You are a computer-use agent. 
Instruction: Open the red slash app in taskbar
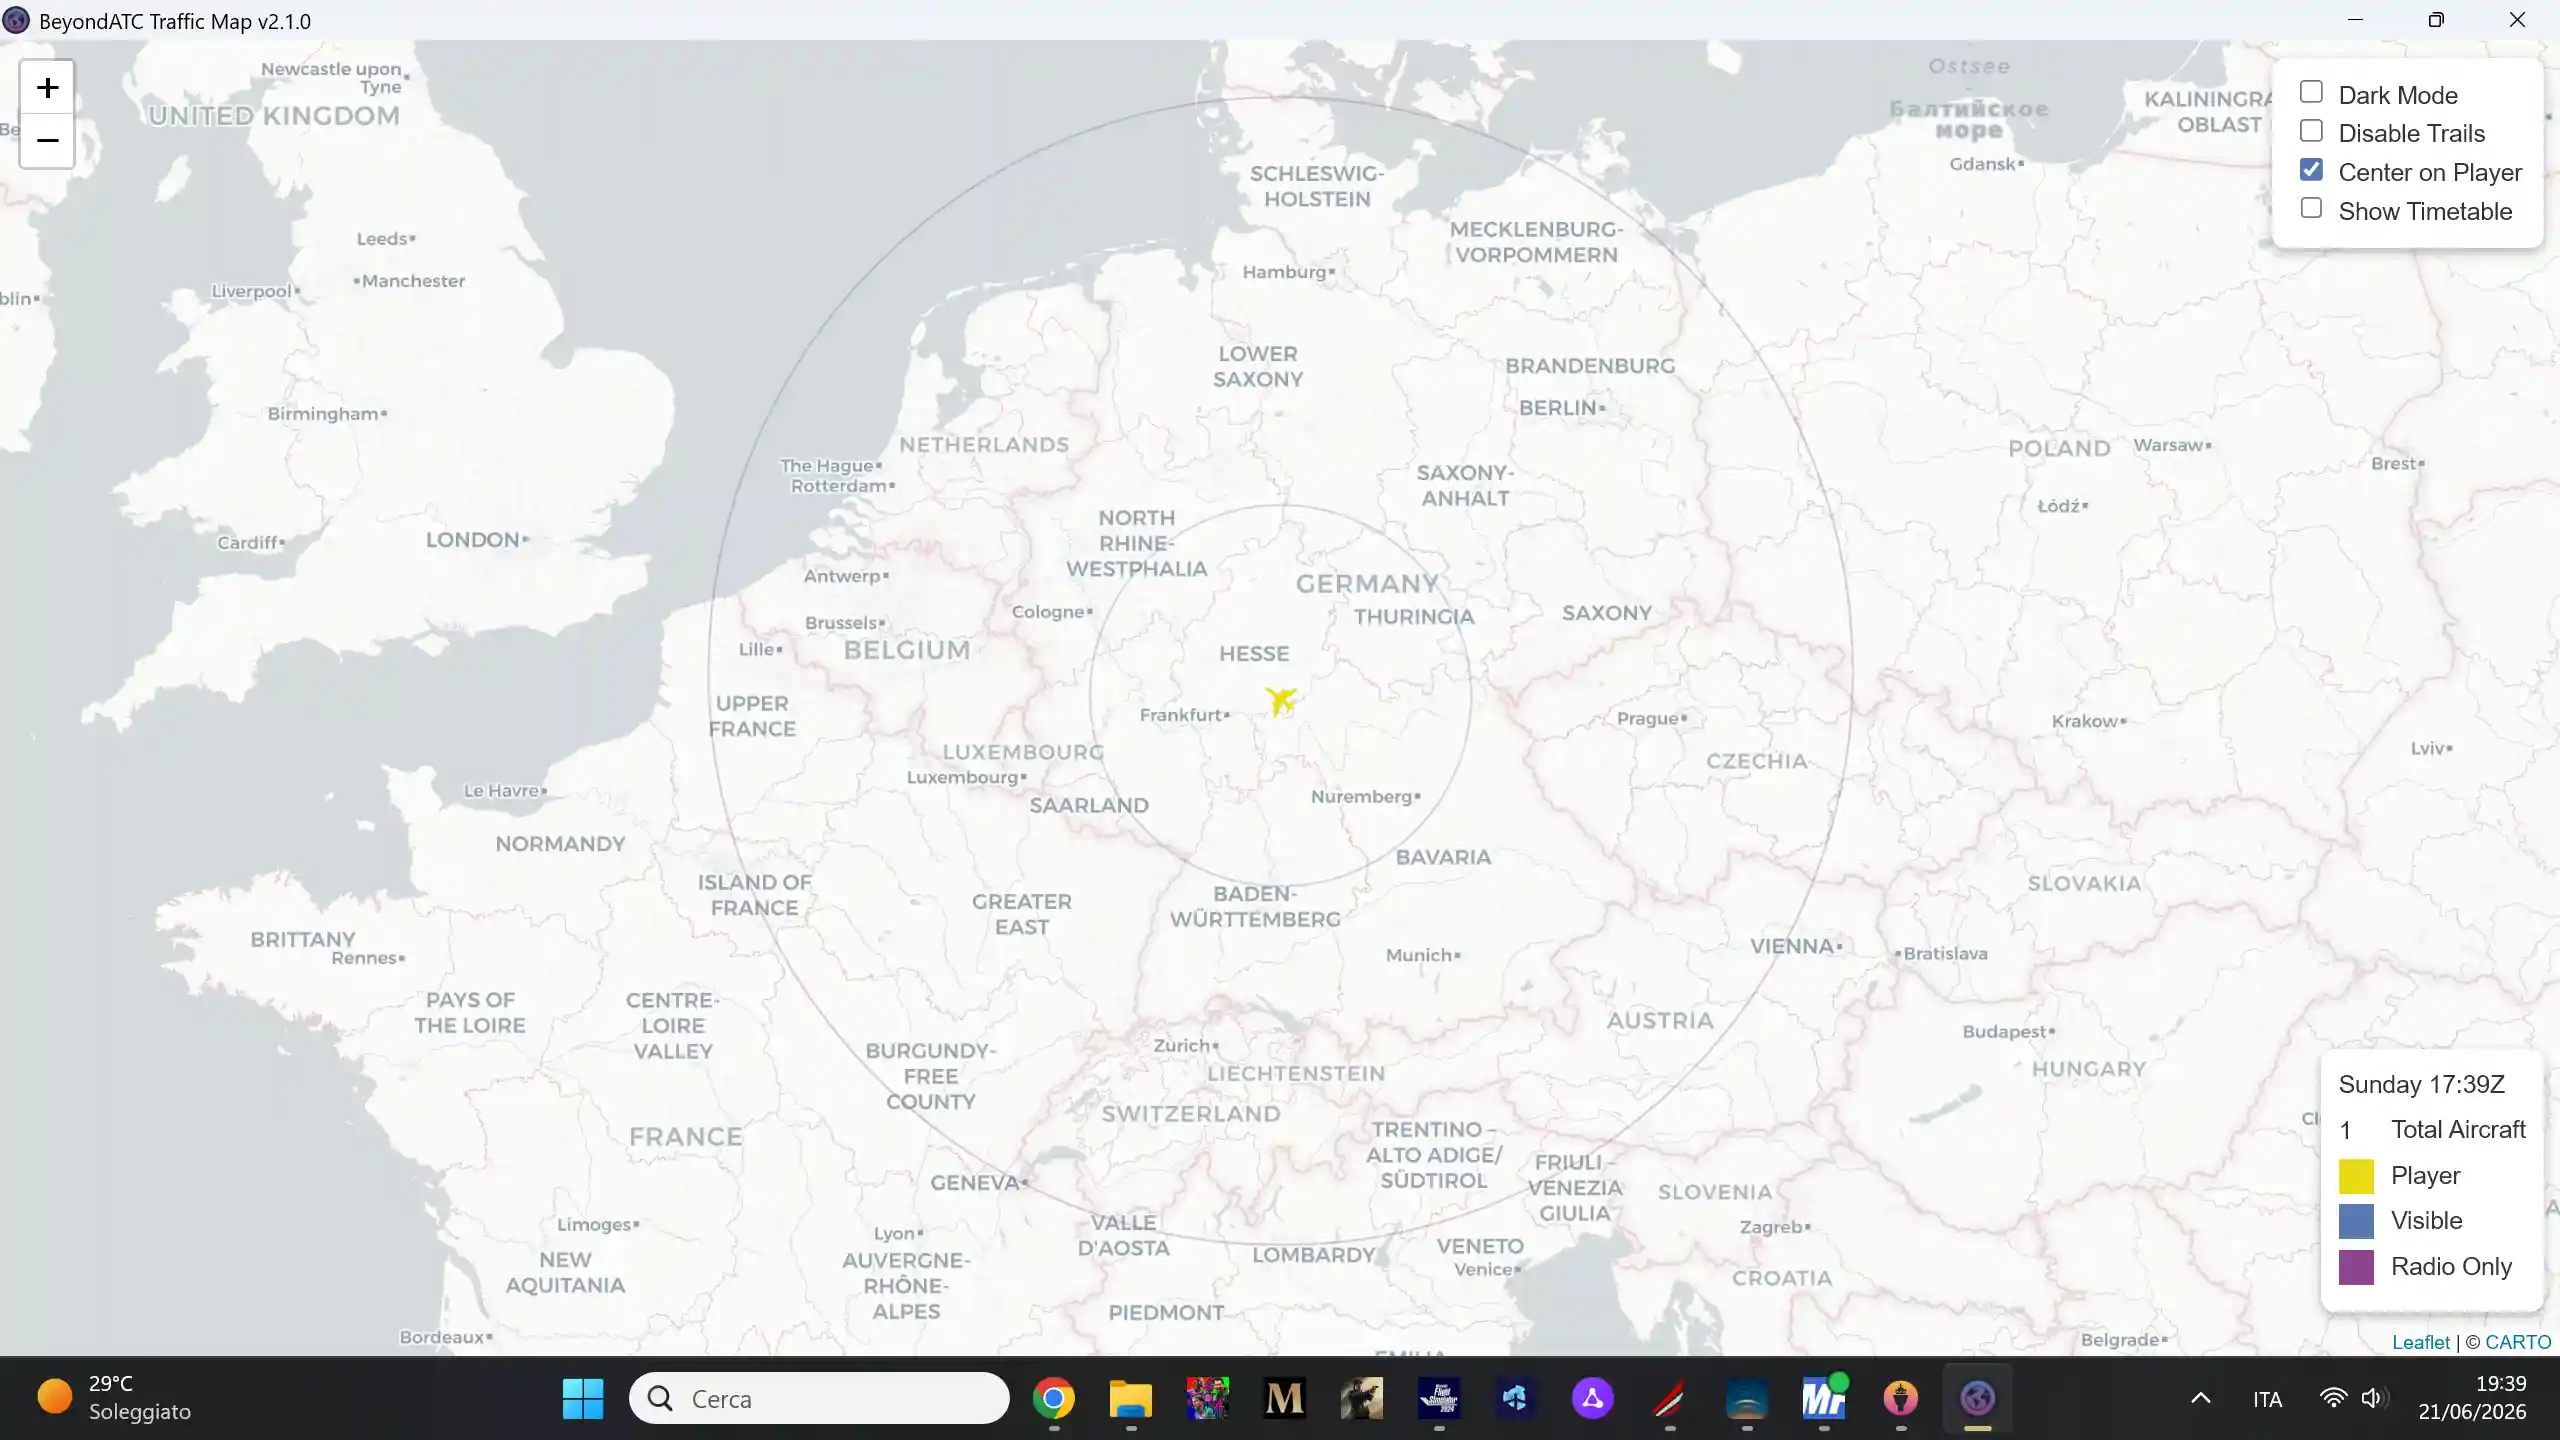tap(1669, 1398)
